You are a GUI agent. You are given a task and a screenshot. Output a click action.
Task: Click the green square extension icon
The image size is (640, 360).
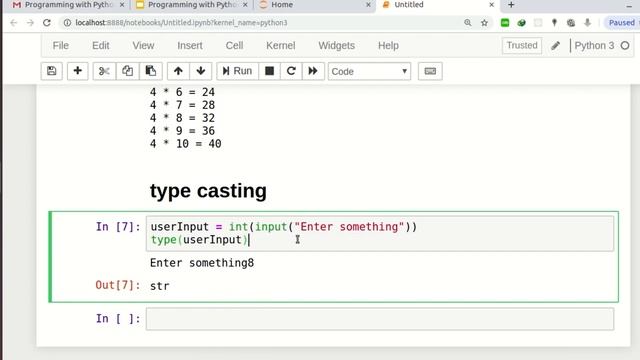pyautogui.click(x=505, y=23)
